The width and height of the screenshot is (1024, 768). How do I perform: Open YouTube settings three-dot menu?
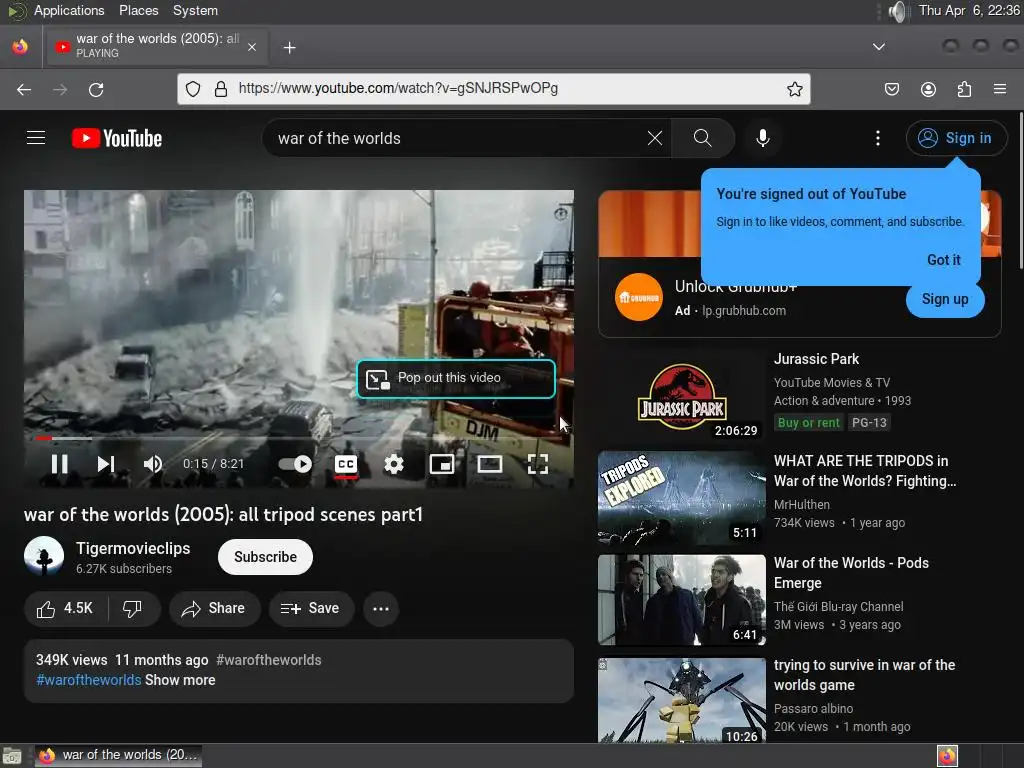(x=878, y=138)
